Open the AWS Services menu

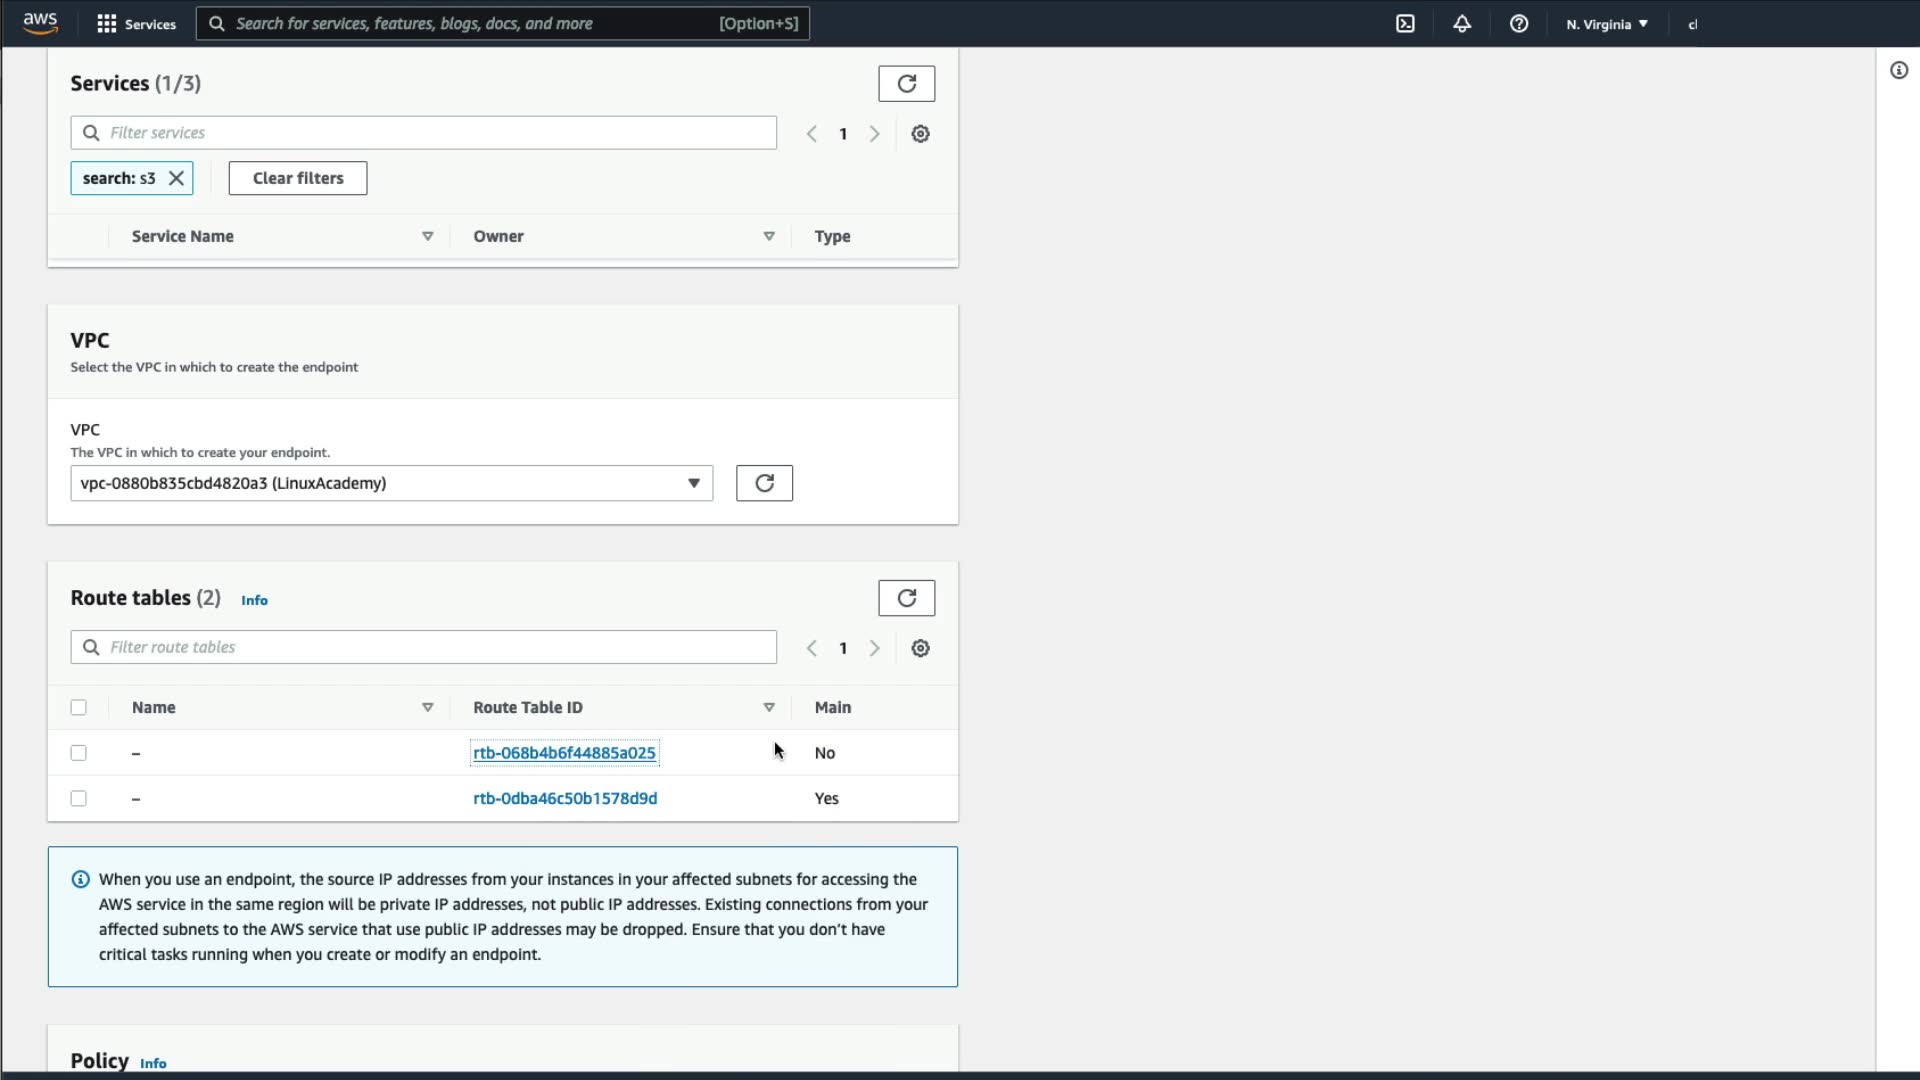tap(136, 24)
